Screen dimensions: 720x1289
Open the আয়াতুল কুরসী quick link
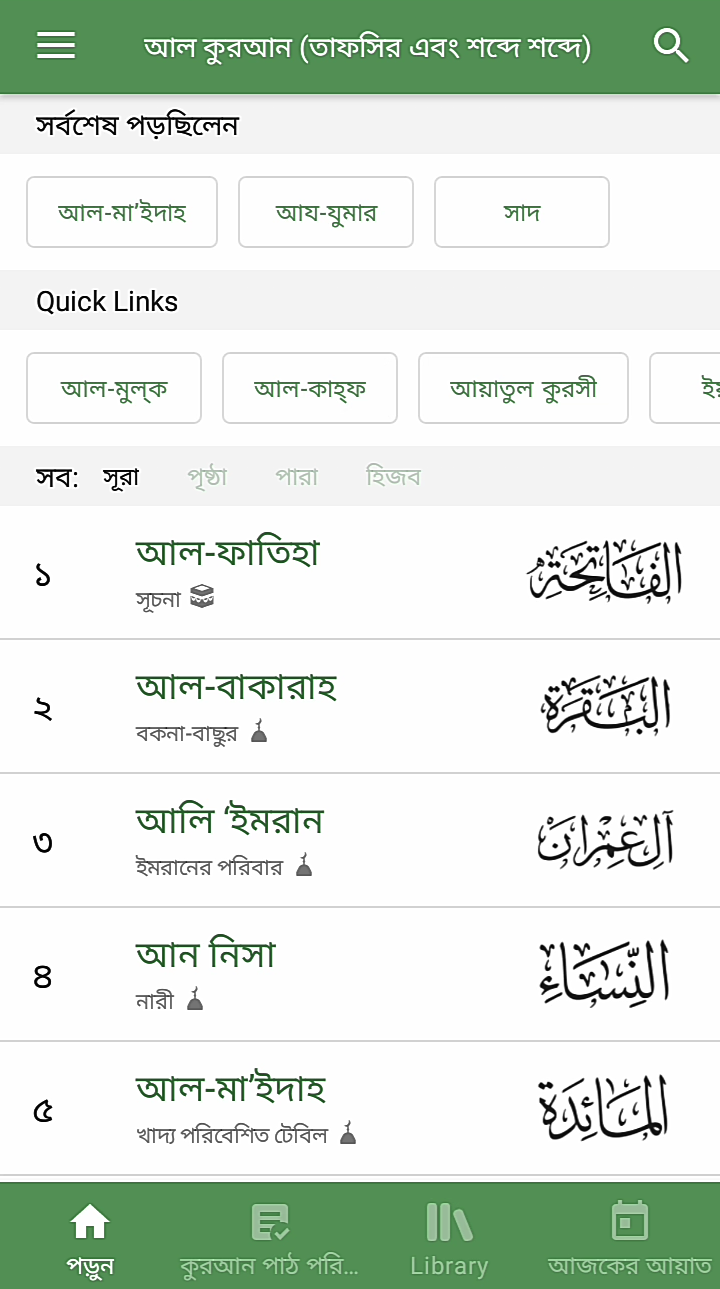[x=523, y=388]
